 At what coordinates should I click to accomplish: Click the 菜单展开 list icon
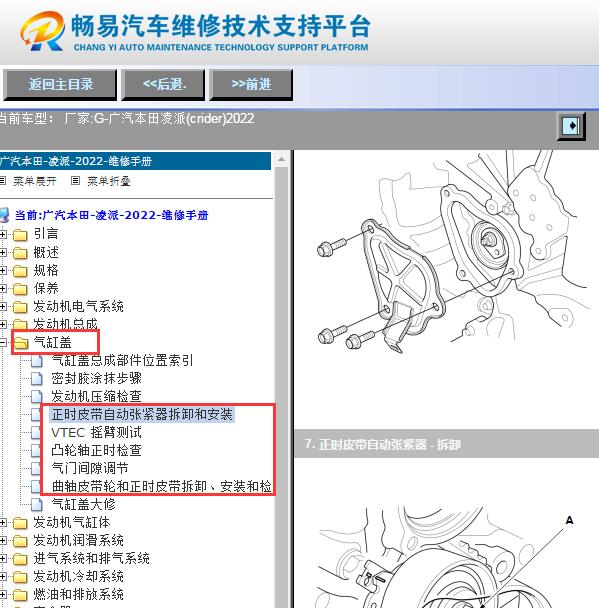(2, 180)
